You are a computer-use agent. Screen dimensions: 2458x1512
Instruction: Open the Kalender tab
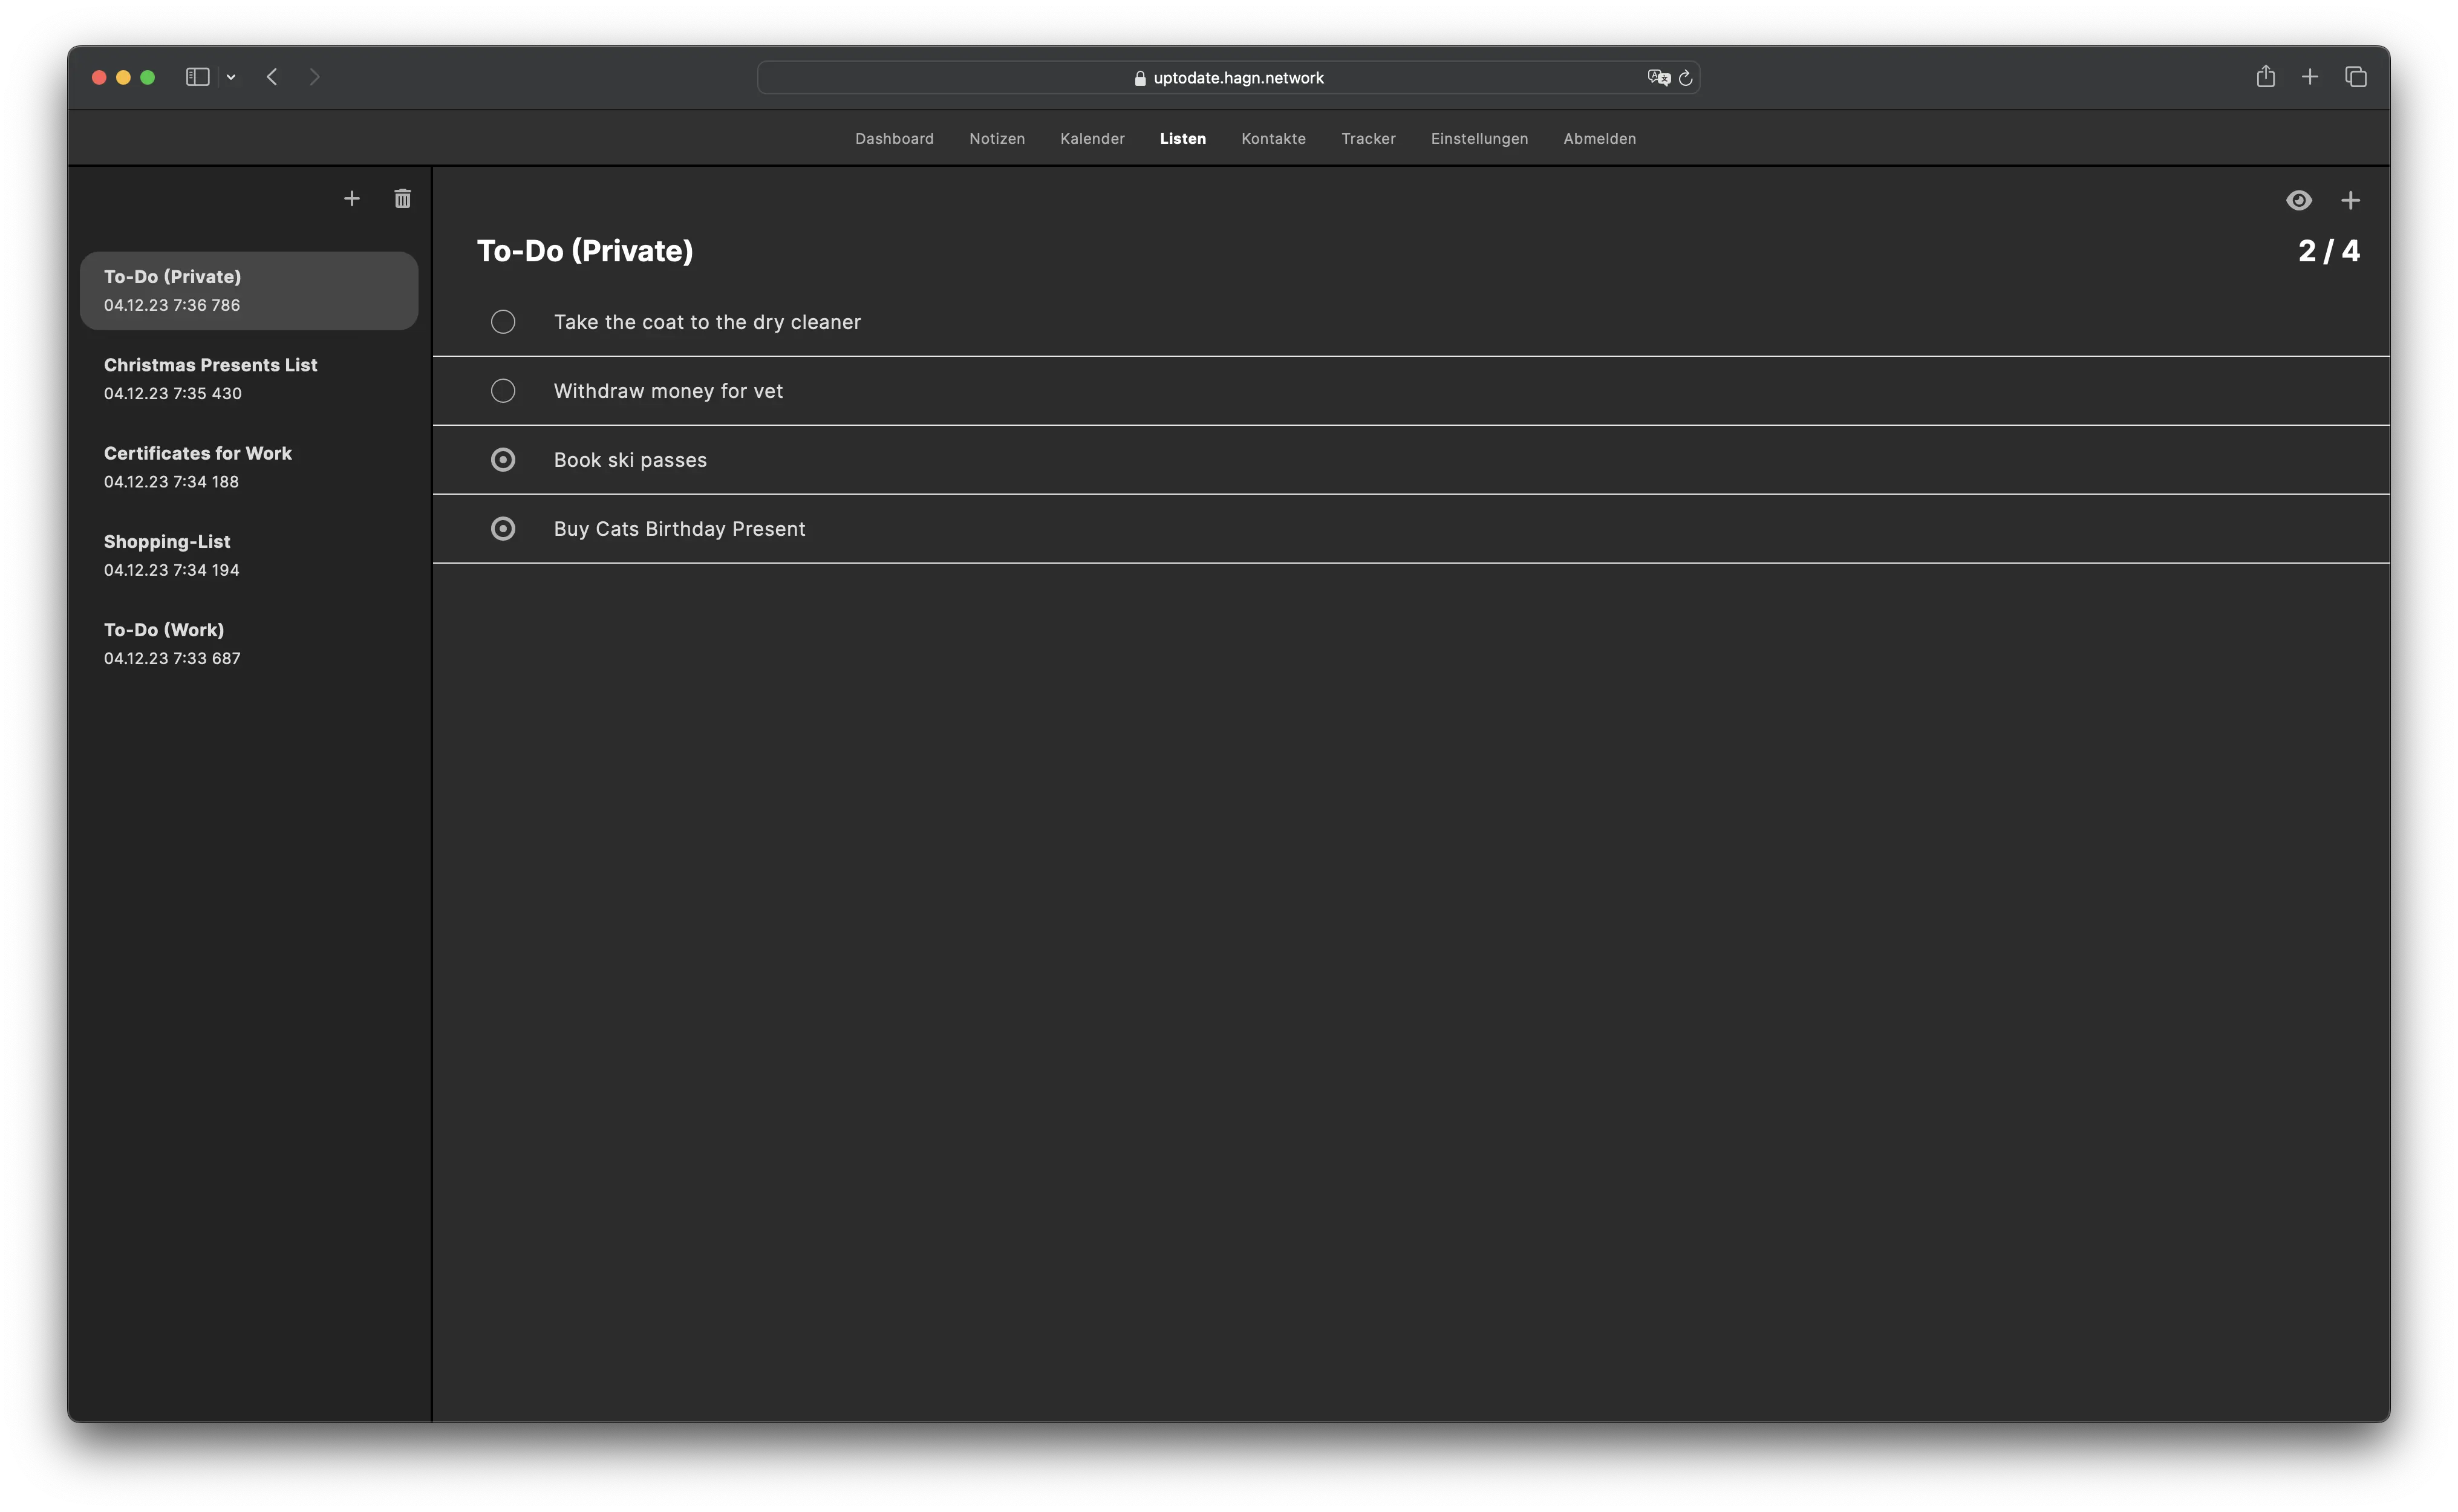1092,139
